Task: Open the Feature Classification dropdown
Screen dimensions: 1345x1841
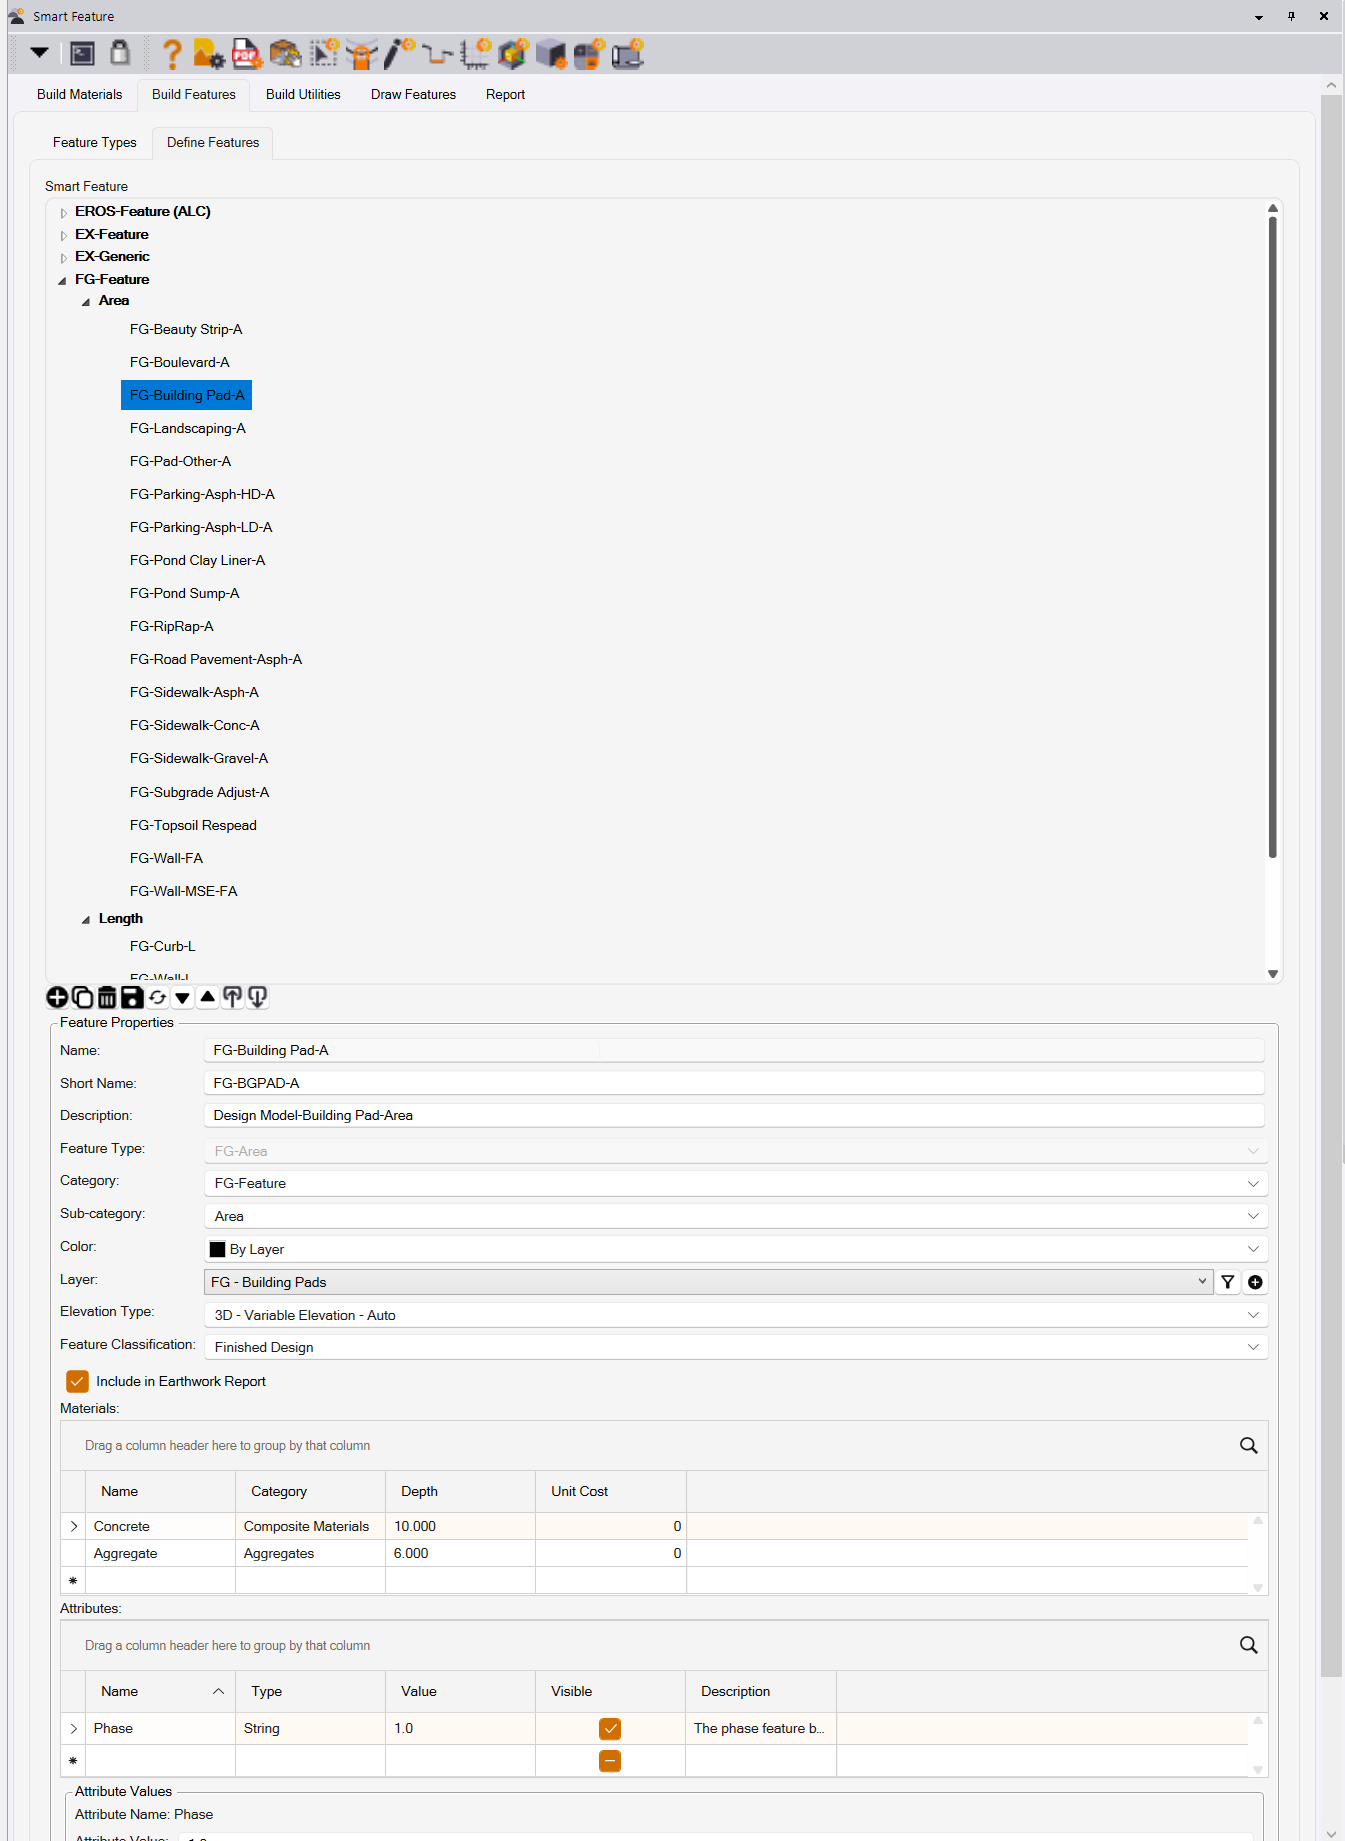Action: click(x=1253, y=1347)
